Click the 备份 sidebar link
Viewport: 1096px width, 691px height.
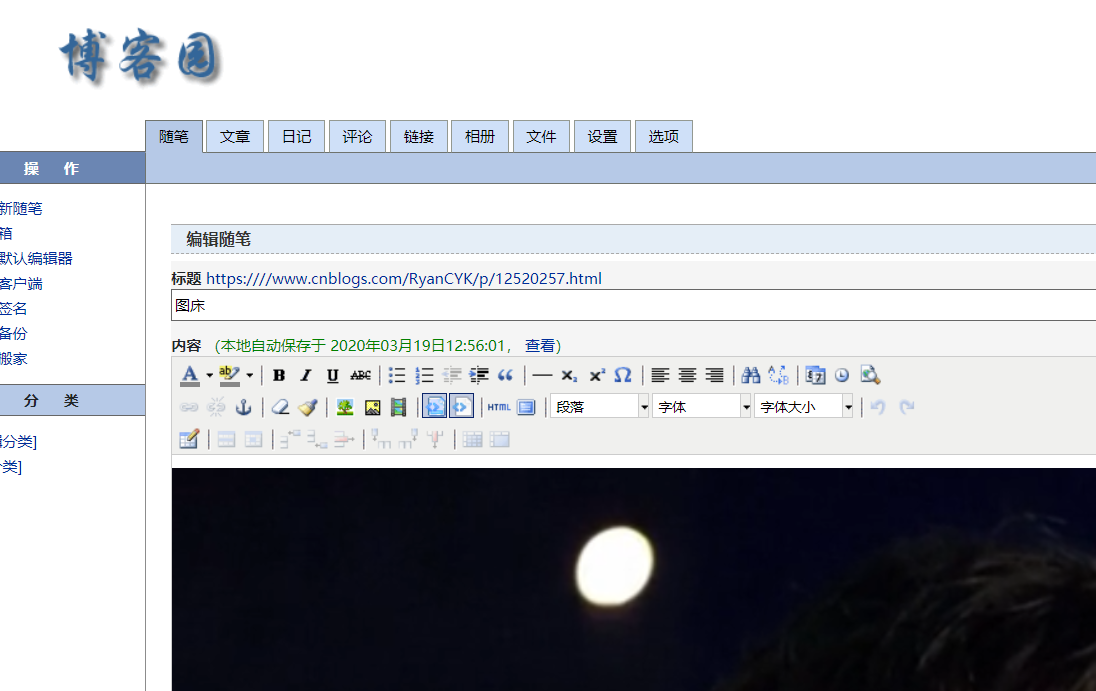click(13, 333)
